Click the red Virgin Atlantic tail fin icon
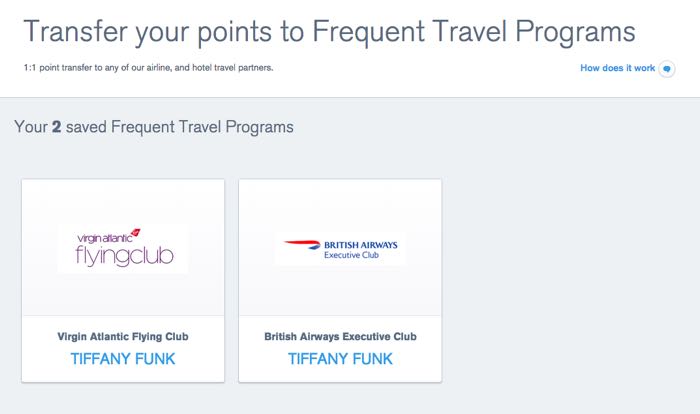The width and height of the screenshot is (700, 414). pyautogui.click(x=136, y=233)
